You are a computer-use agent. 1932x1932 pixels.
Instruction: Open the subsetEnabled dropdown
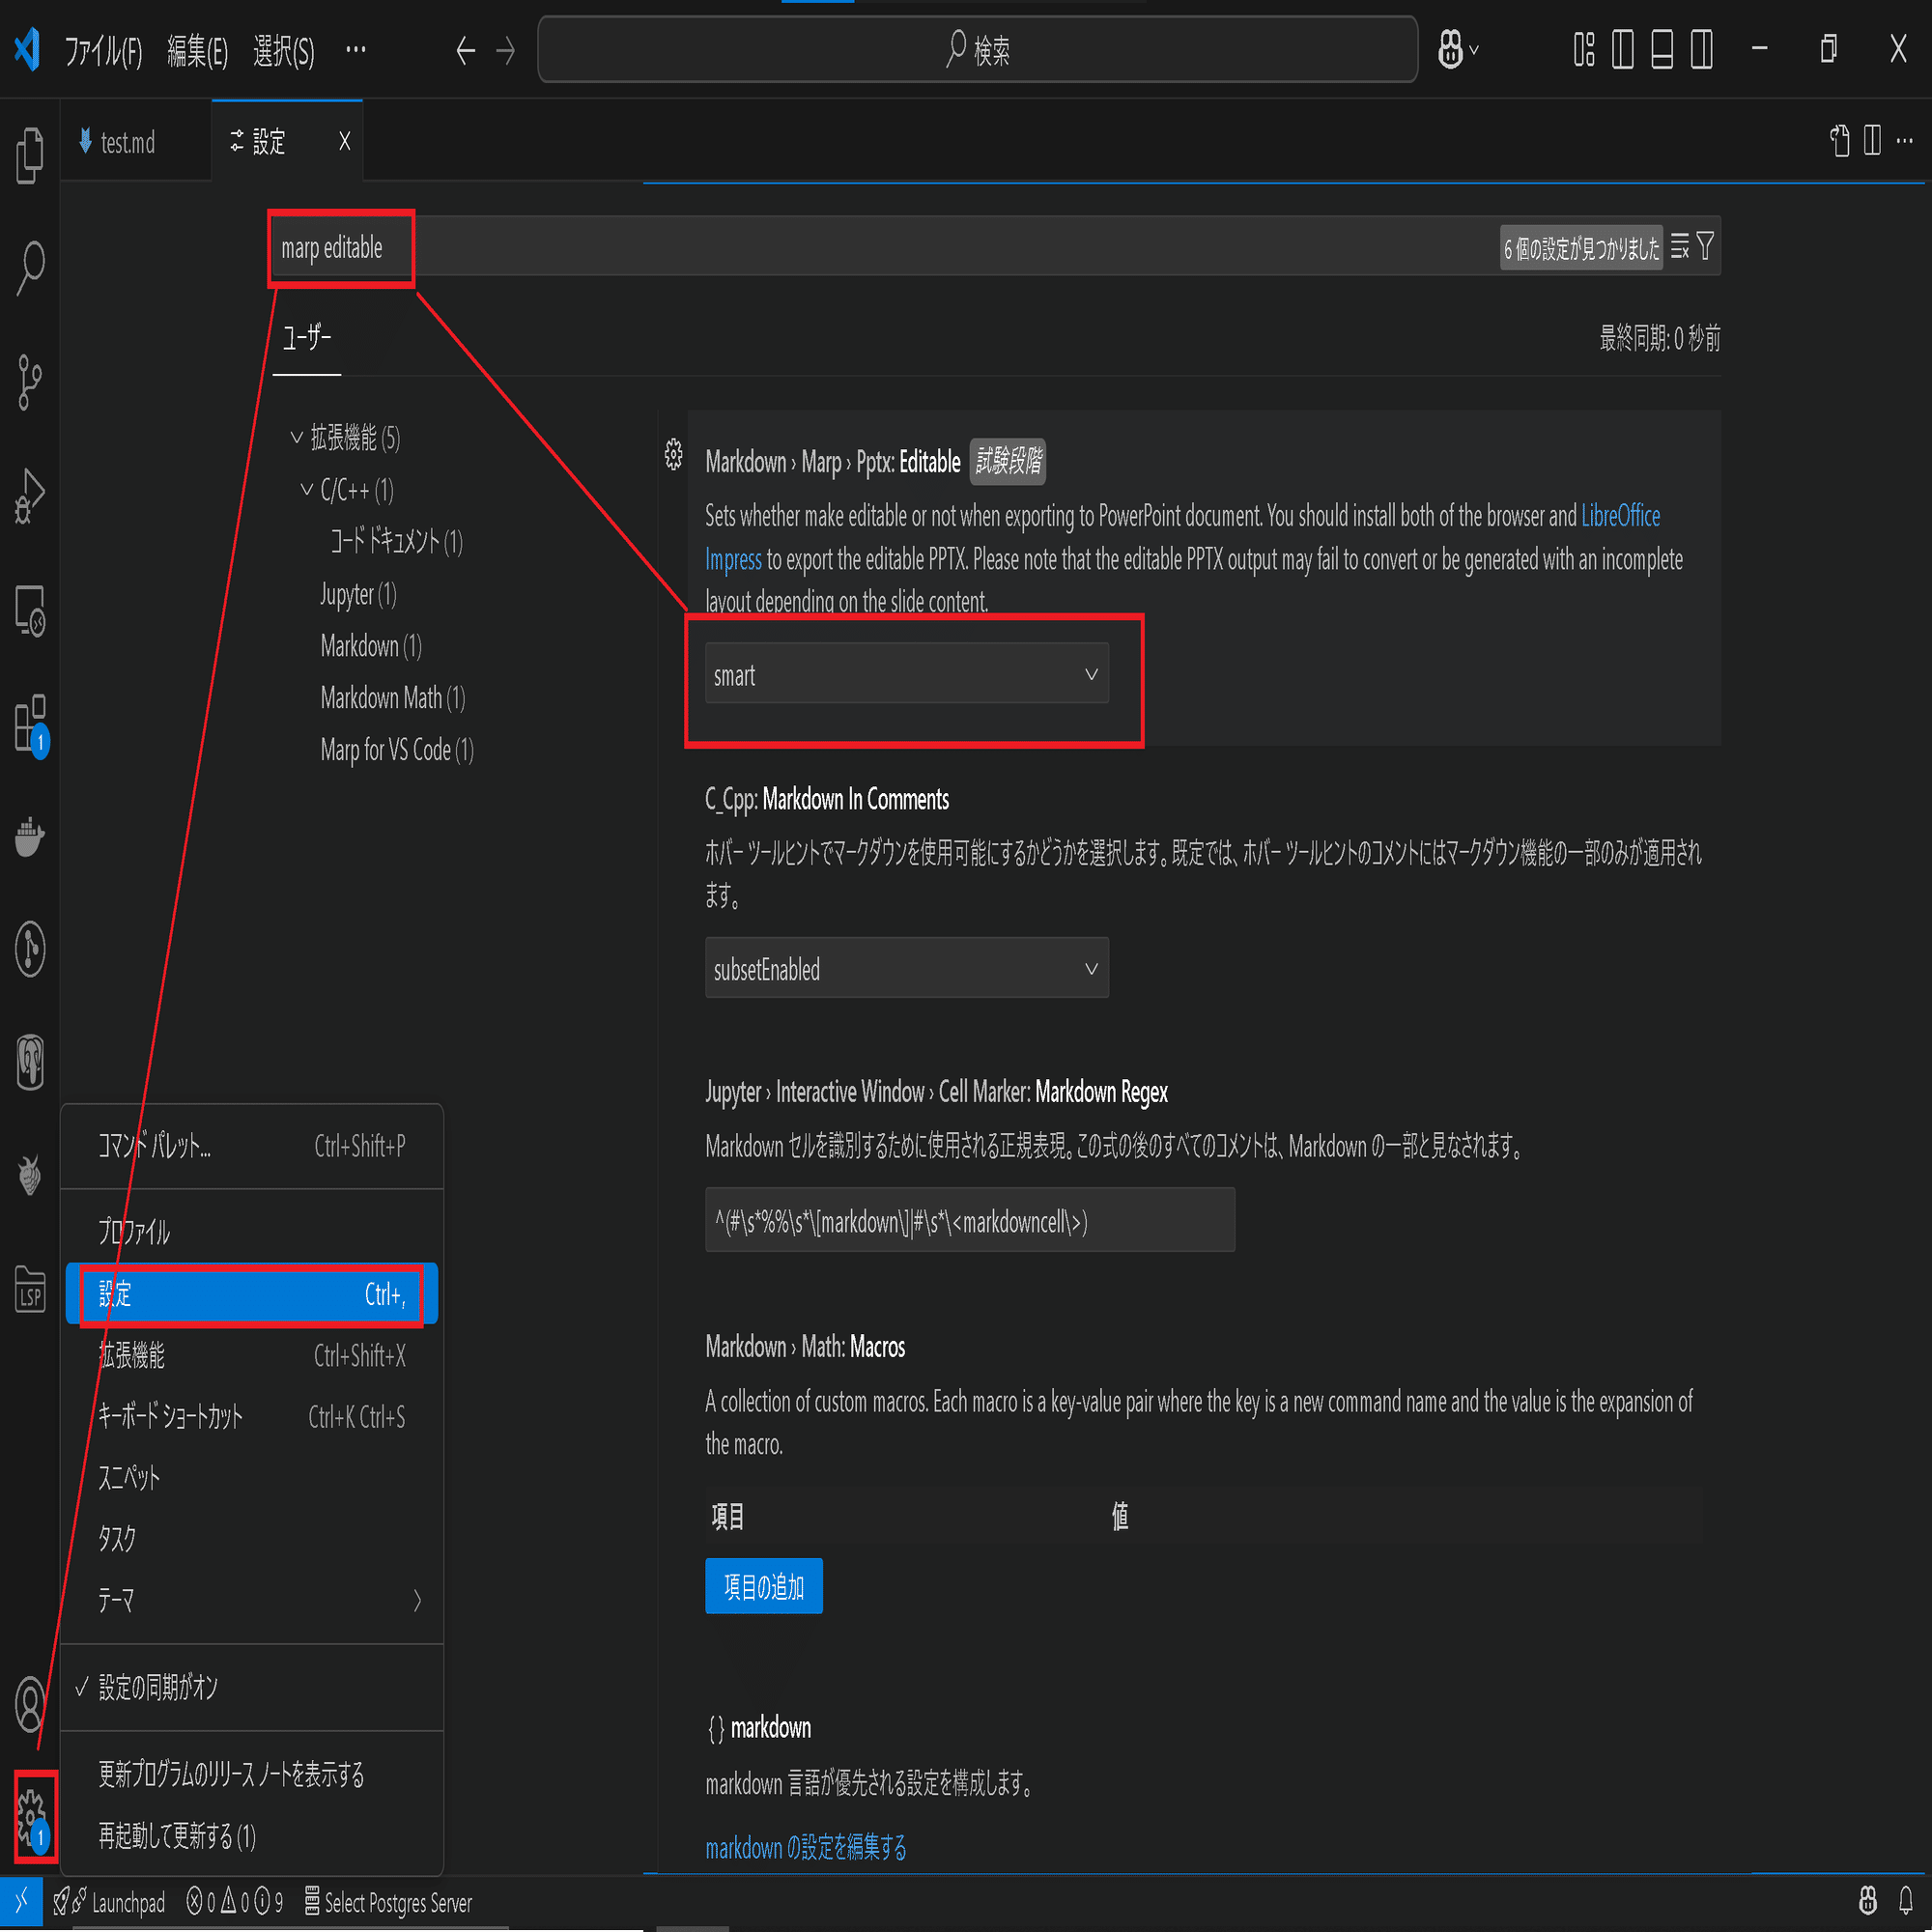click(906, 968)
